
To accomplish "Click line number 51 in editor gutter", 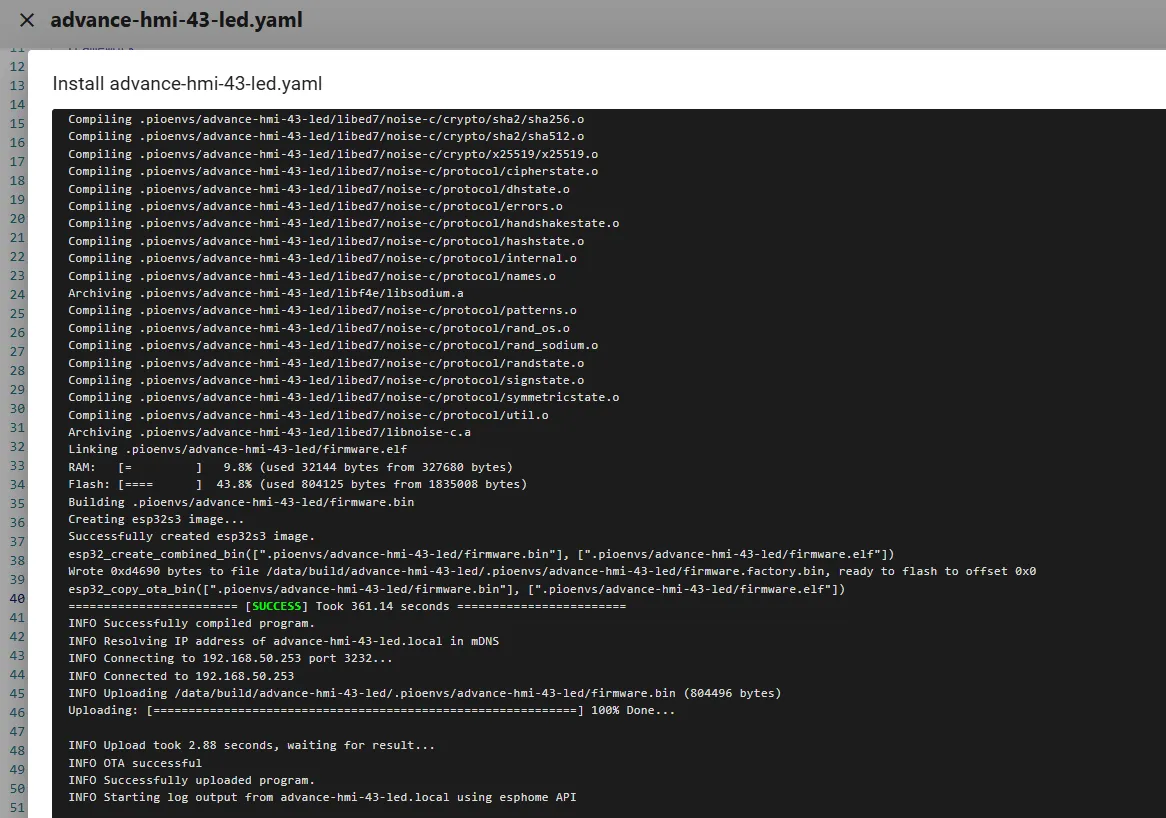I will pos(16,808).
